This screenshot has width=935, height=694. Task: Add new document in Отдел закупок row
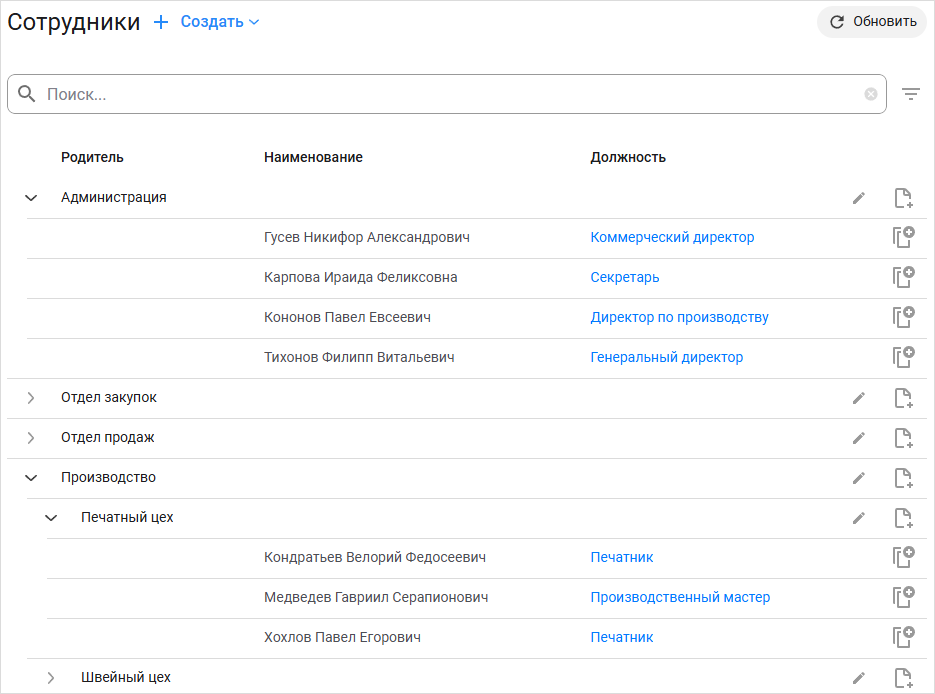[x=903, y=398]
